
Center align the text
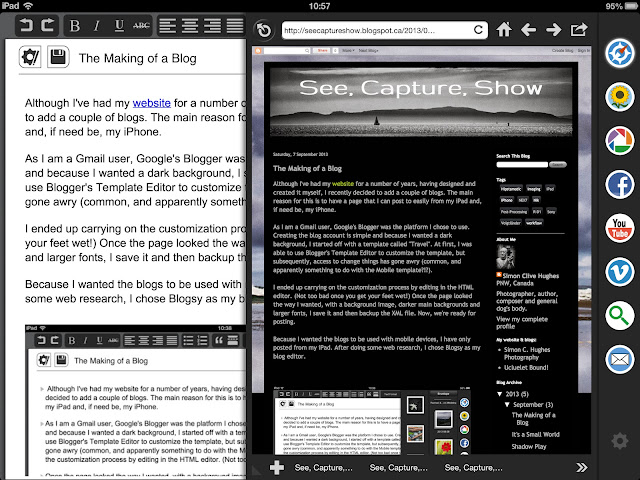(190, 26)
